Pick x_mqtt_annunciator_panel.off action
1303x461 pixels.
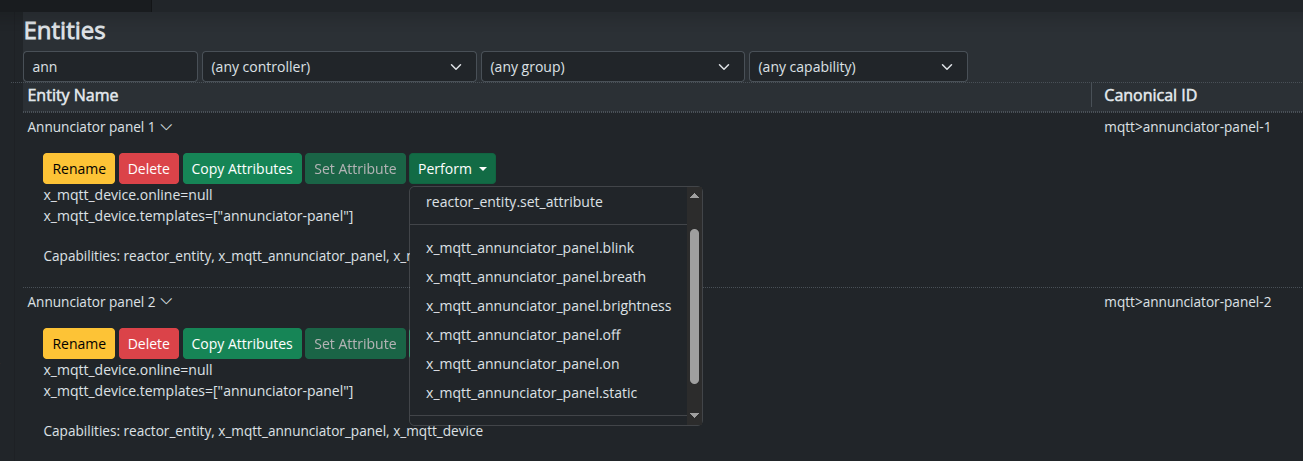pos(523,335)
